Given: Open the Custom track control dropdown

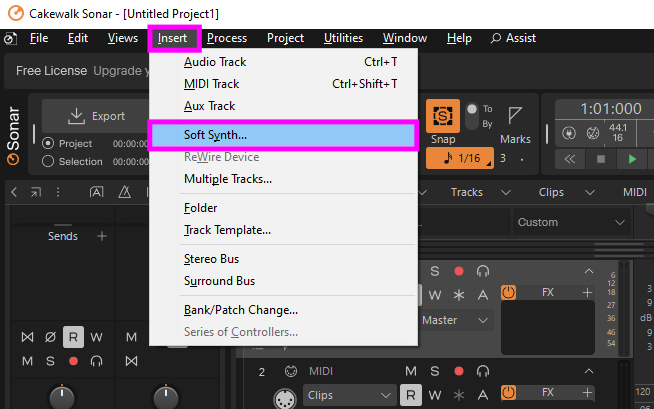Looking at the screenshot, I should click(571, 222).
